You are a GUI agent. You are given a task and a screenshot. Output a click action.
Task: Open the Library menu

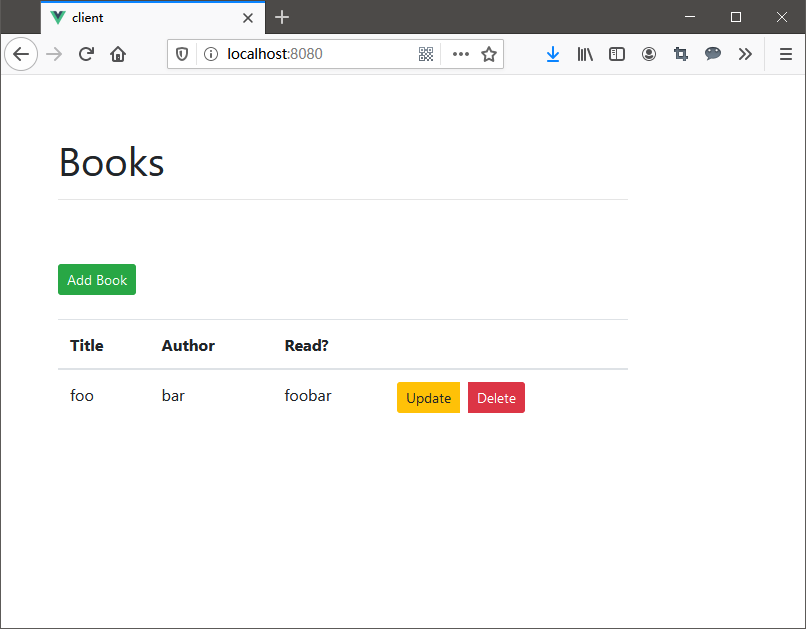pos(585,54)
